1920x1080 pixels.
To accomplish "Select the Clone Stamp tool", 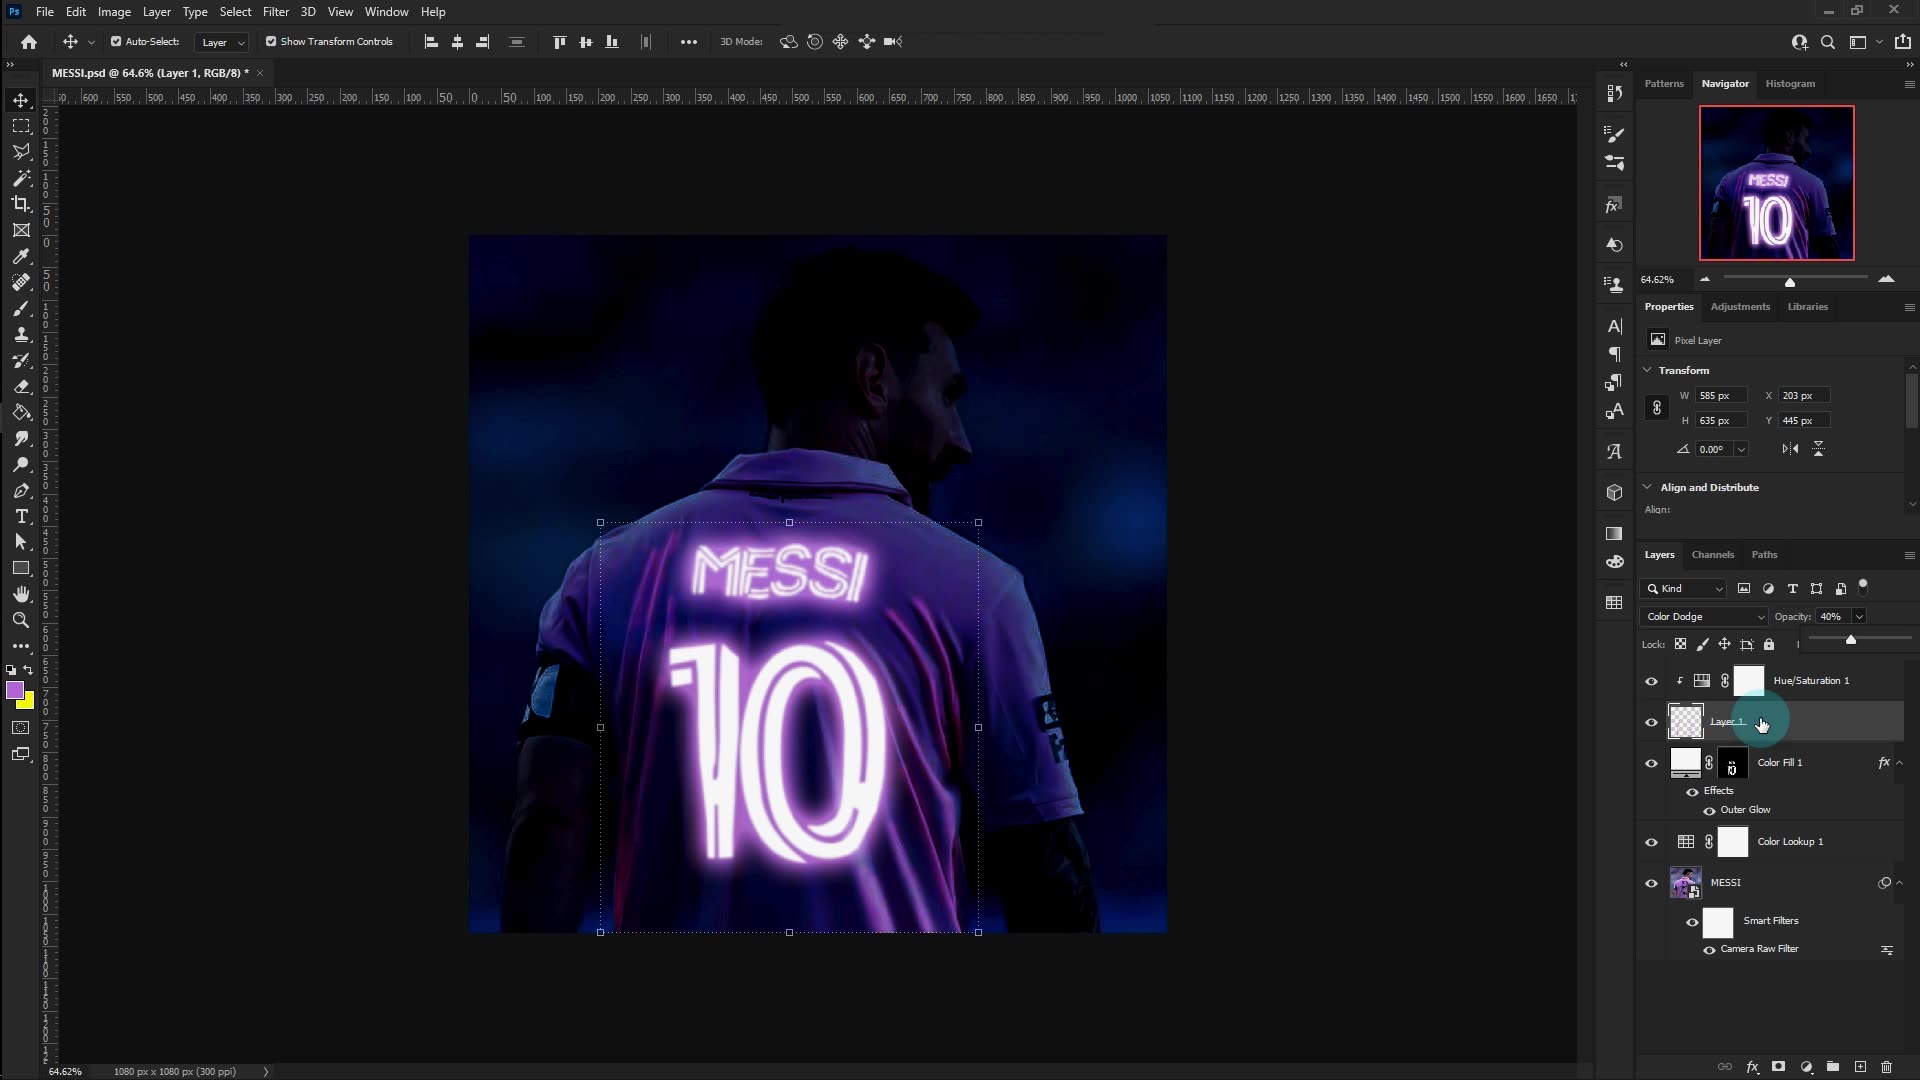I will tap(21, 335).
